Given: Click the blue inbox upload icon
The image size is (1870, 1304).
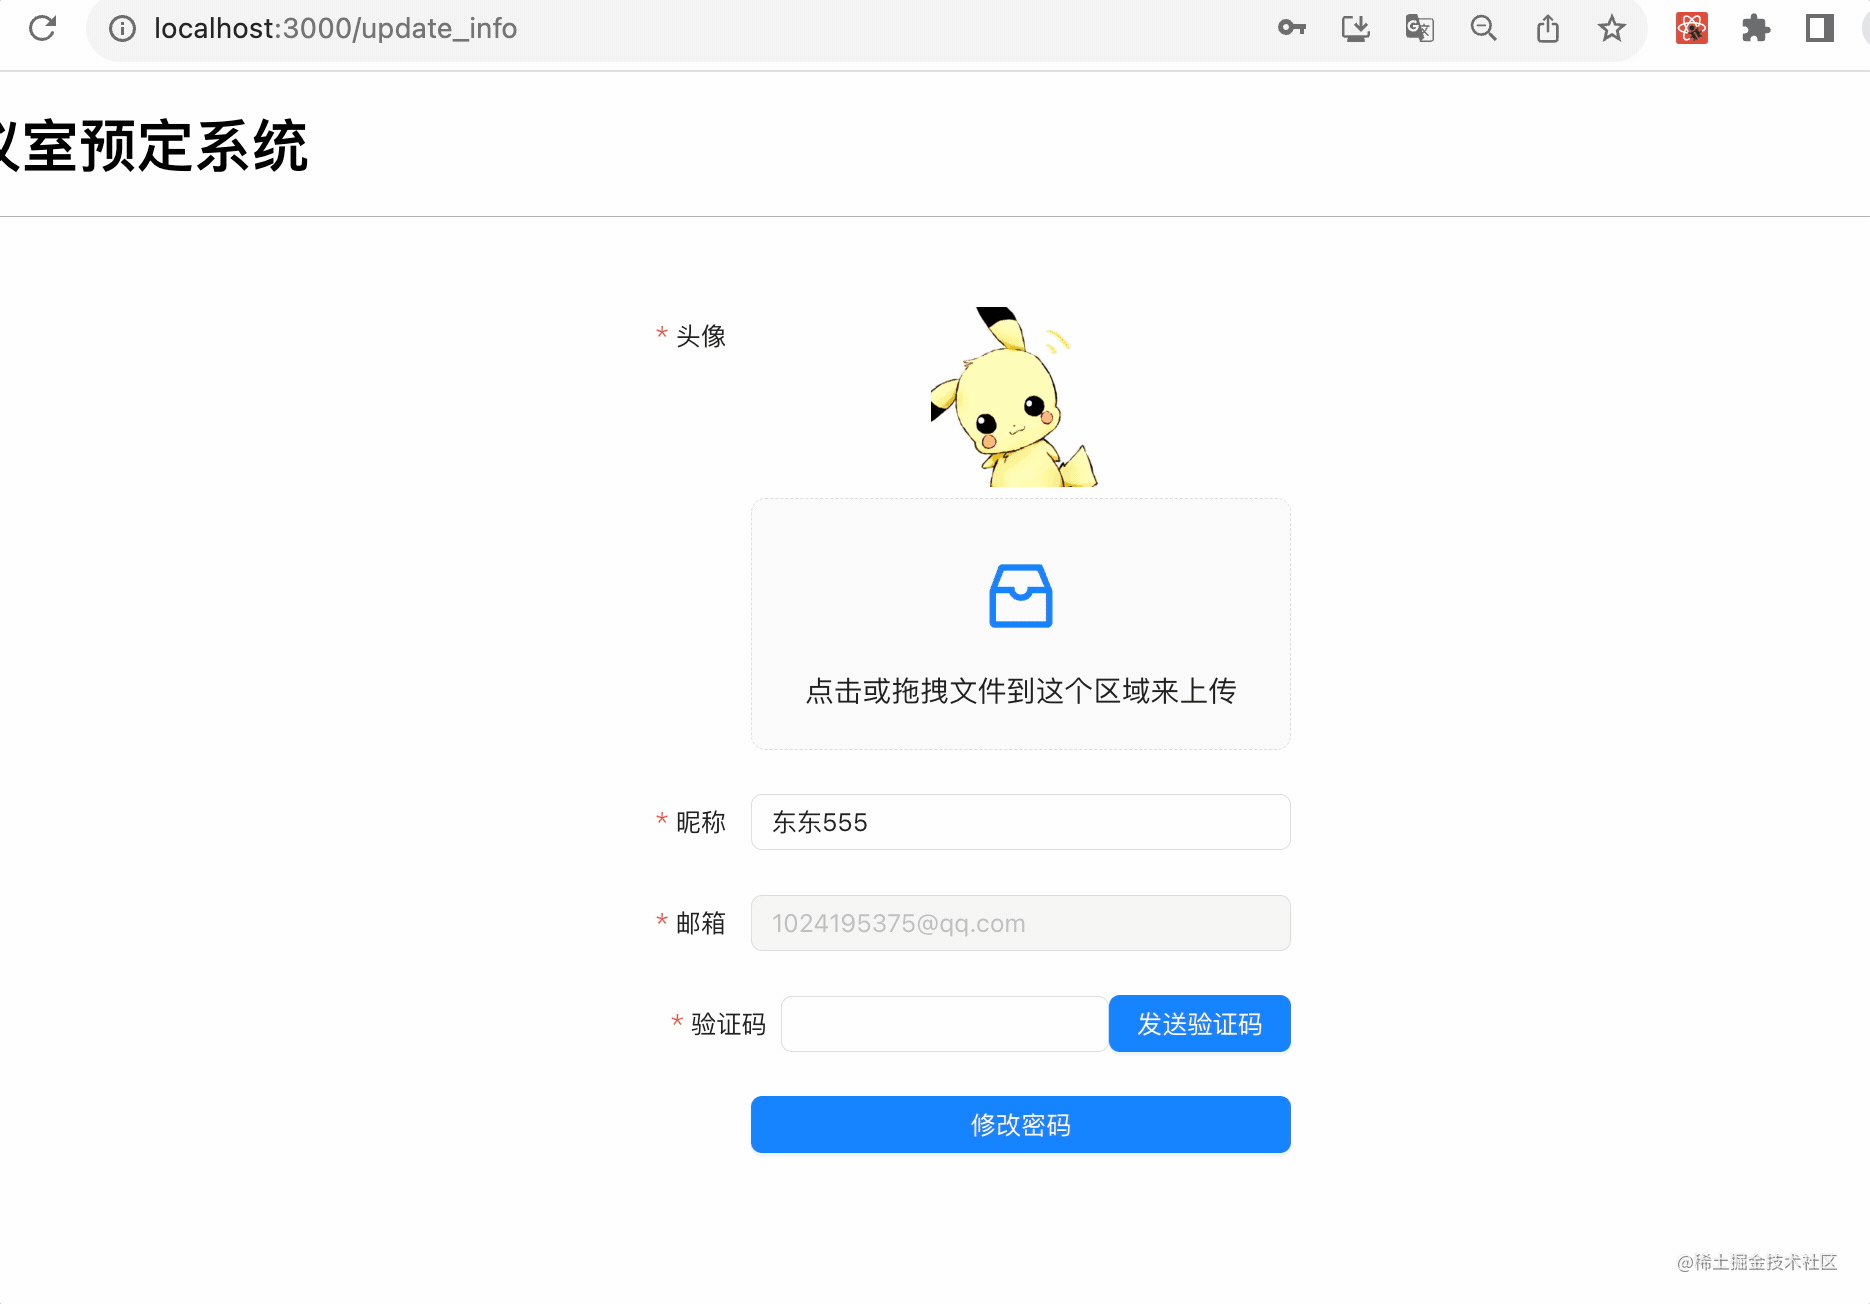Looking at the screenshot, I should [1020, 596].
